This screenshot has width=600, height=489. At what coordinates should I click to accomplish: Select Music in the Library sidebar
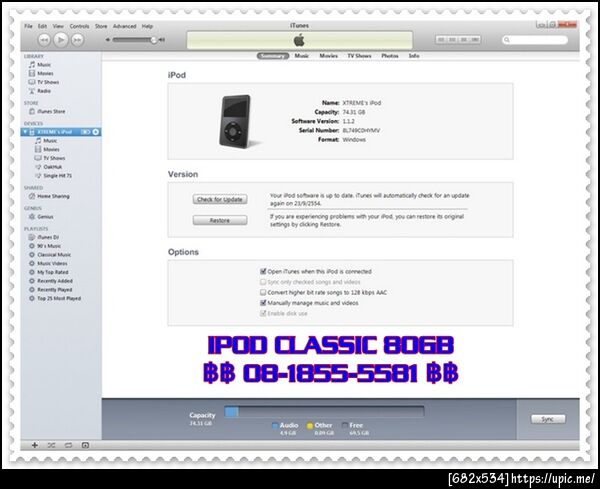40,65
